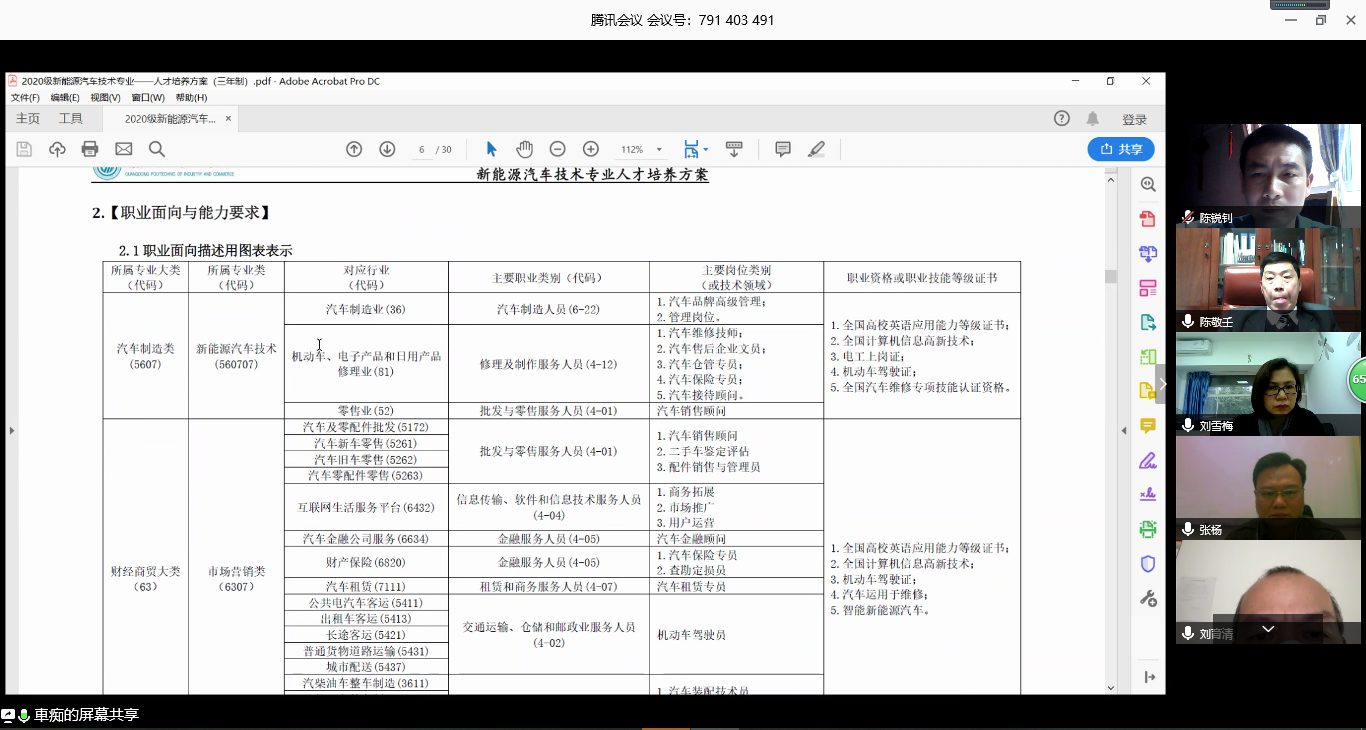Viewport: 1366px width, 730px height.
Task: Add a comment note icon
Action: coord(783,149)
